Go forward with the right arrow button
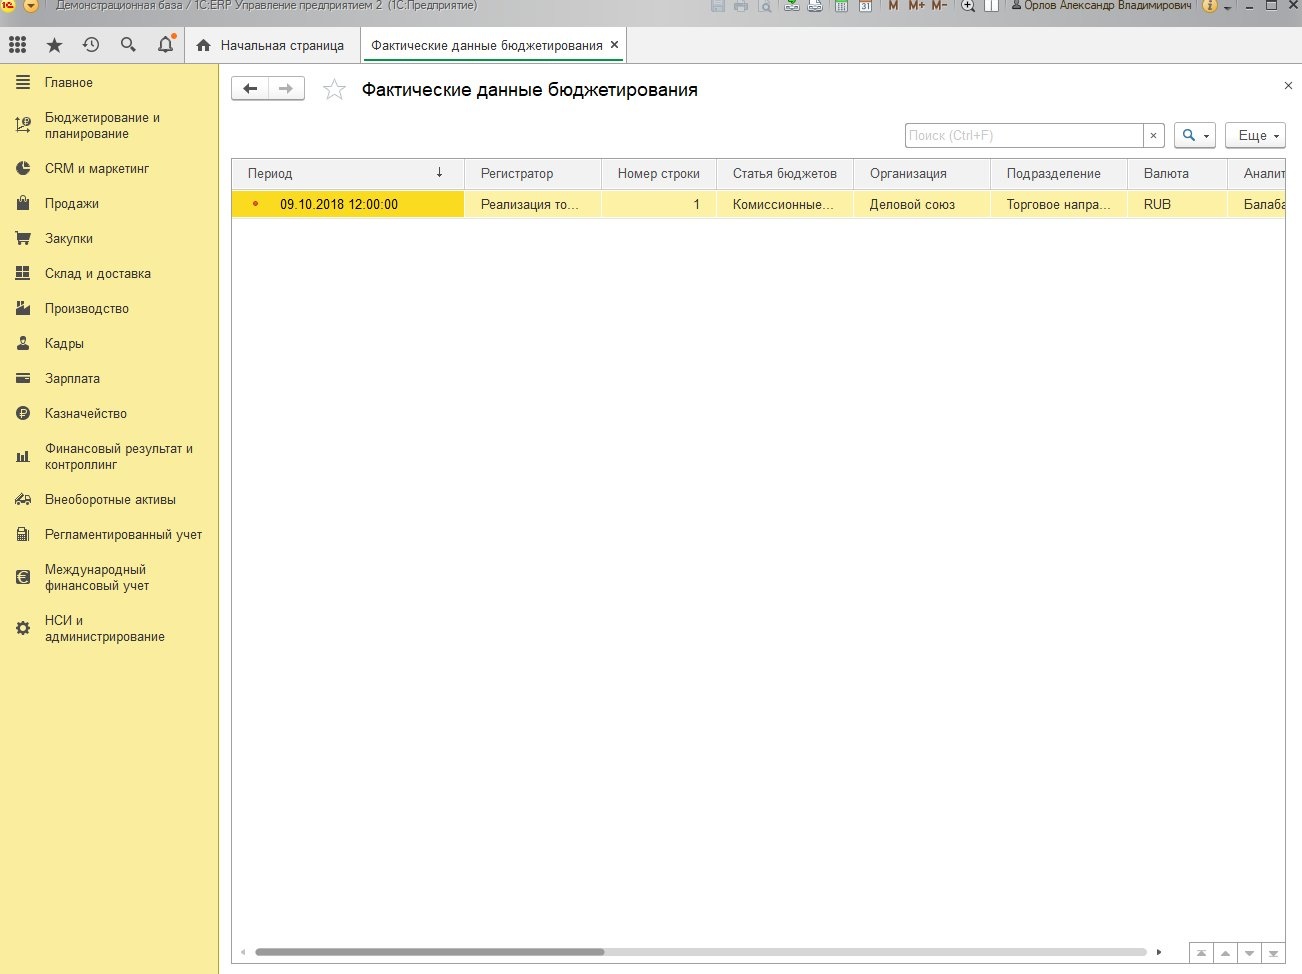 coord(286,89)
